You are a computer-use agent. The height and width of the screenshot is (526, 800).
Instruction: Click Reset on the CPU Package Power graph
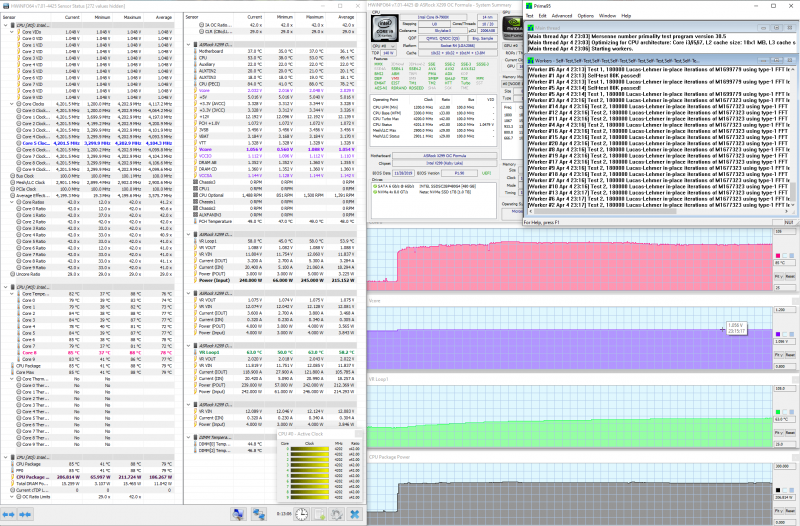coord(790,511)
